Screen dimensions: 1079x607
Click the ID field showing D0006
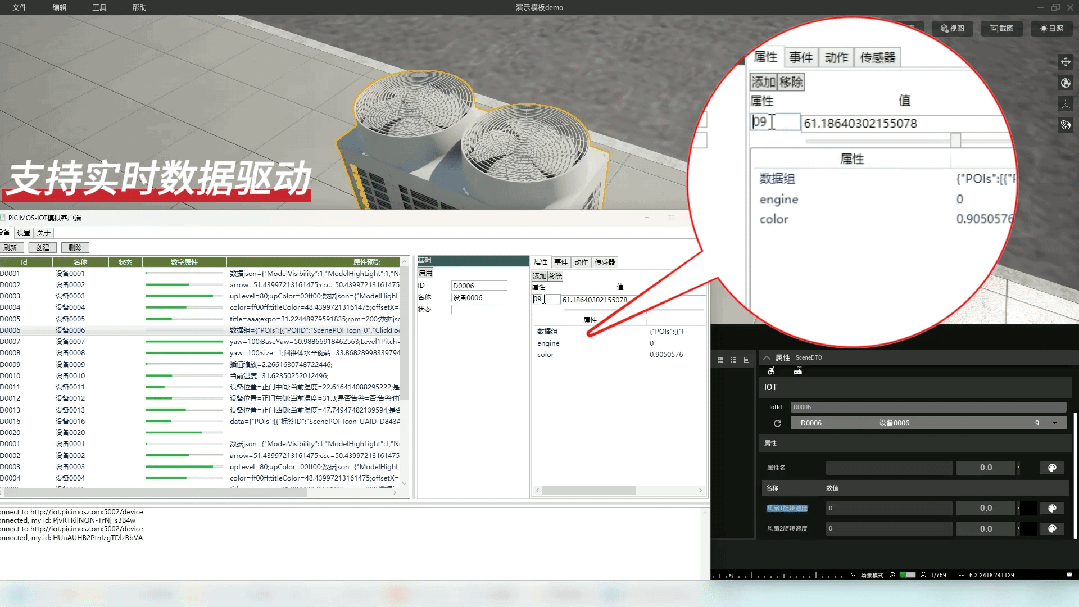click(479, 285)
